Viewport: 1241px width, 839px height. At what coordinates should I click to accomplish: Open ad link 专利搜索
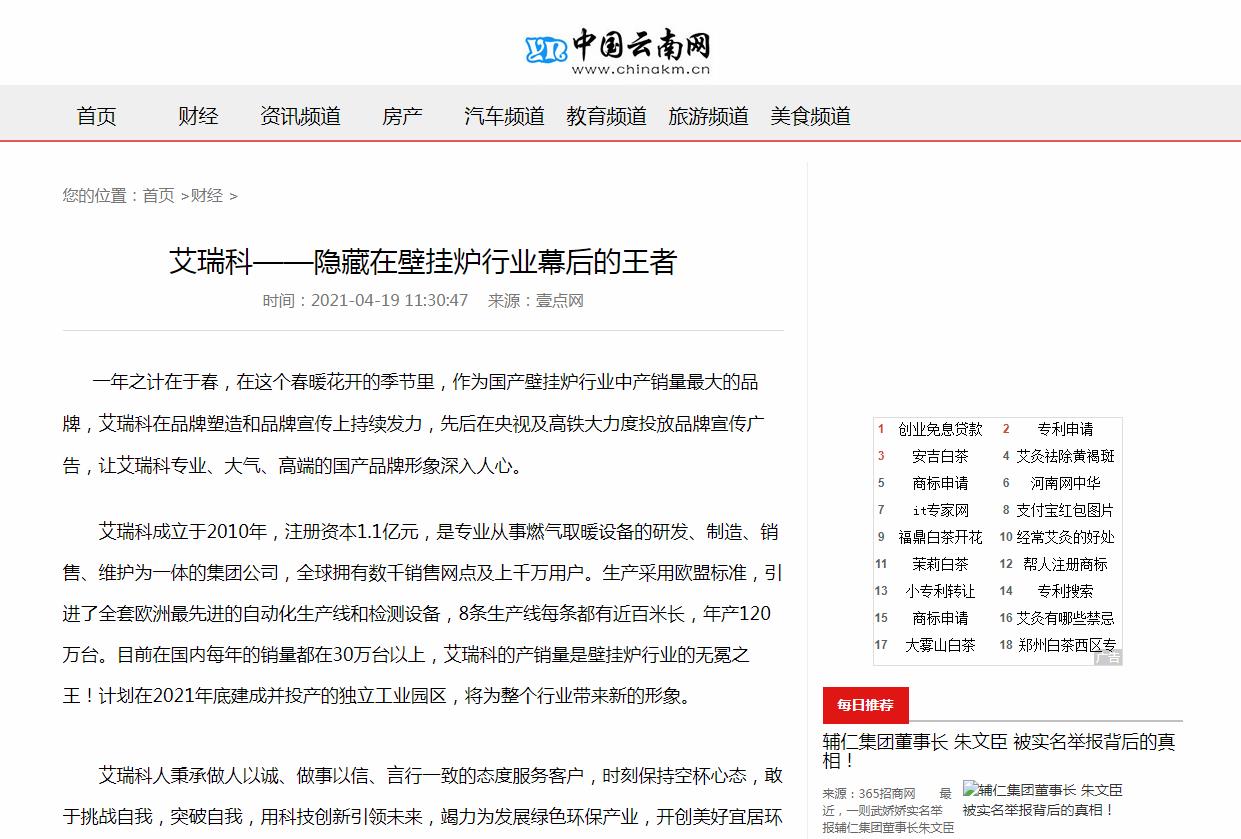coord(1065,591)
